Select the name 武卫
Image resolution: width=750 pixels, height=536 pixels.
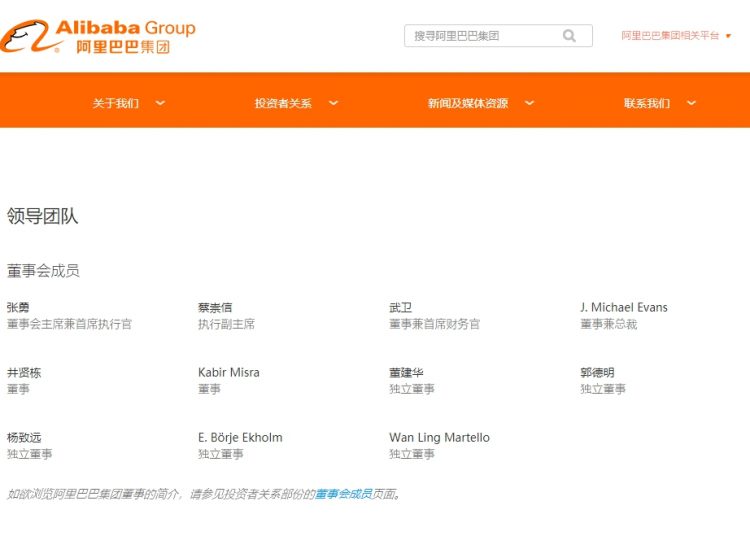coord(401,307)
